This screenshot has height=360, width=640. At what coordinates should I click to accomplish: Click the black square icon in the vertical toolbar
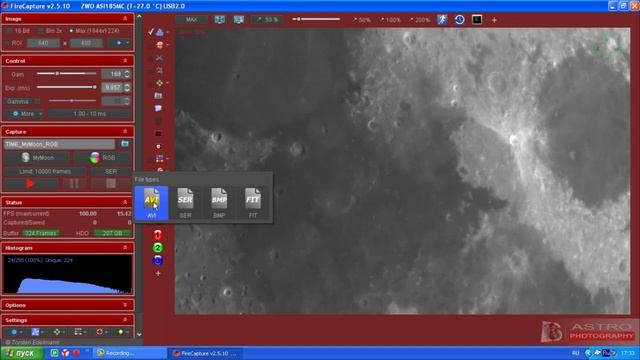[158, 133]
